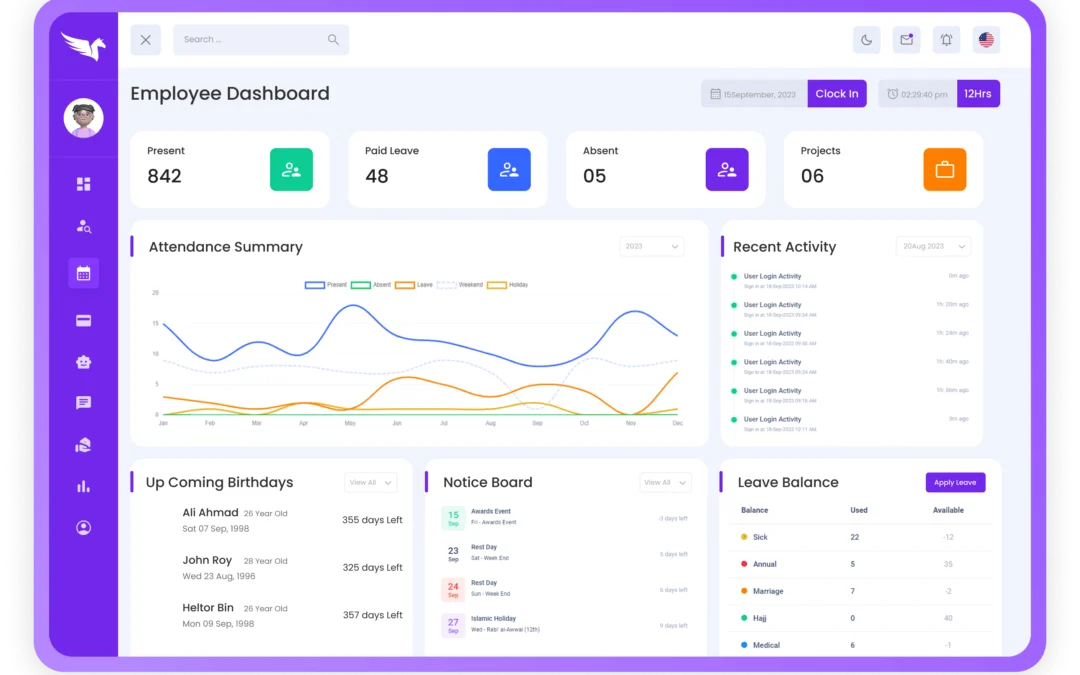The width and height of the screenshot is (1080, 675).
Task: Click the Apply Leave button
Action: tap(955, 482)
